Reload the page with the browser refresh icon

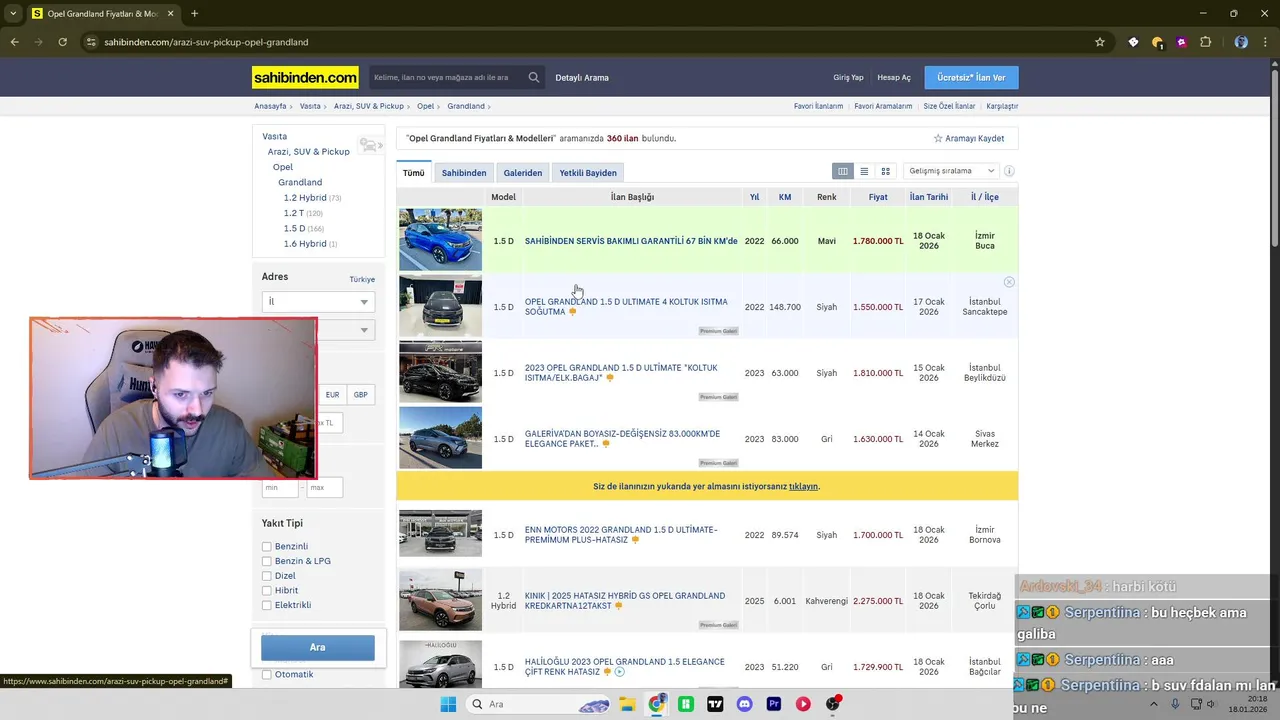tap(62, 42)
